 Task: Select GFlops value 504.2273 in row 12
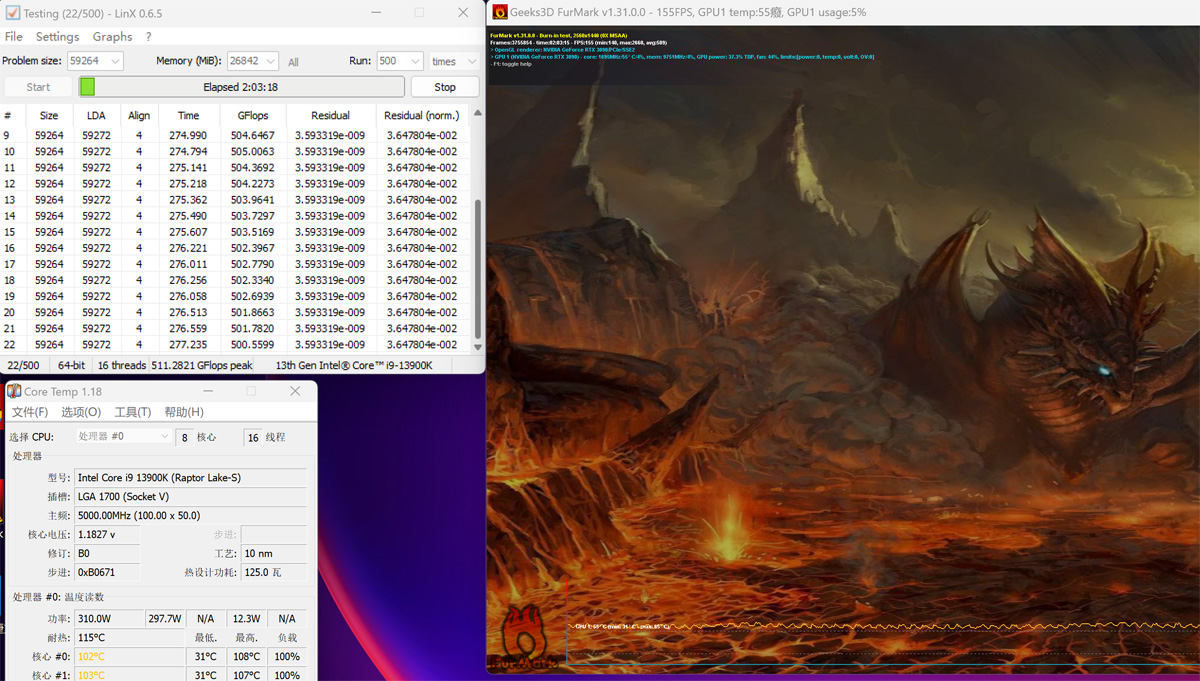252,183
